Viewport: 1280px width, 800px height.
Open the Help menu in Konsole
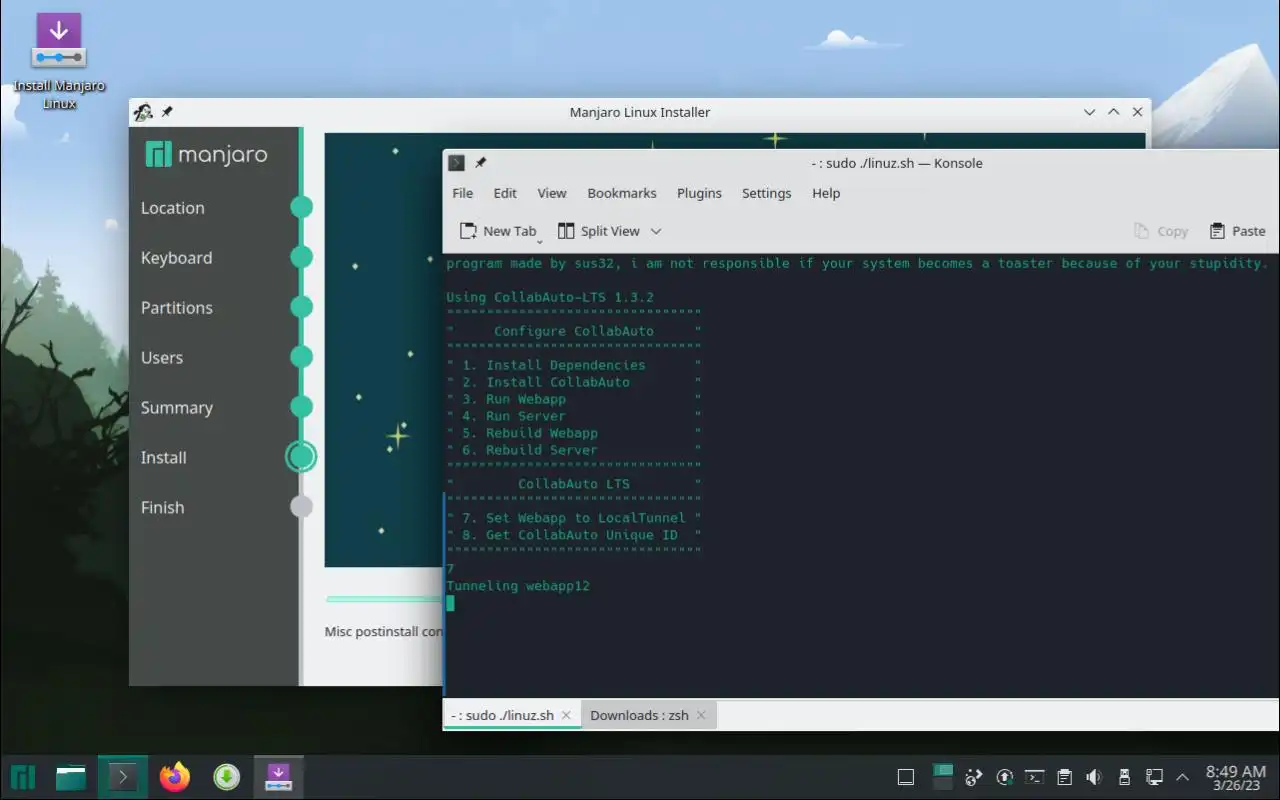point(826,193)
